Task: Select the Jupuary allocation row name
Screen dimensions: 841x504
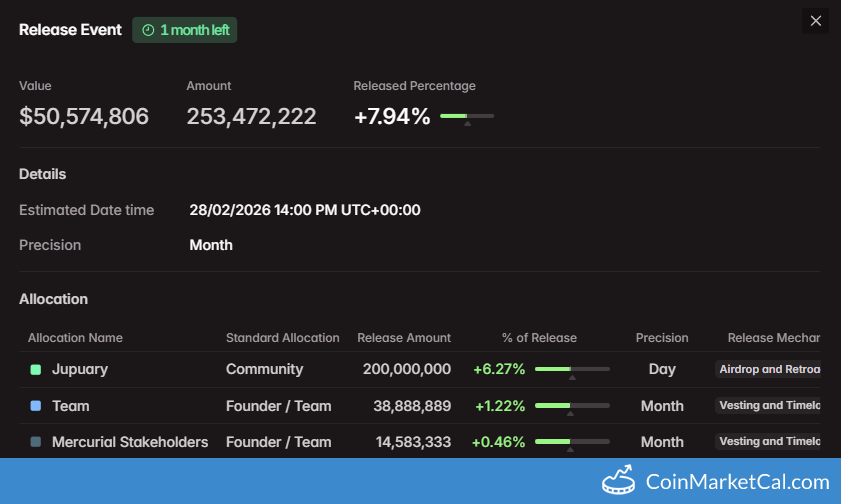Action: (x=80, y=369)
